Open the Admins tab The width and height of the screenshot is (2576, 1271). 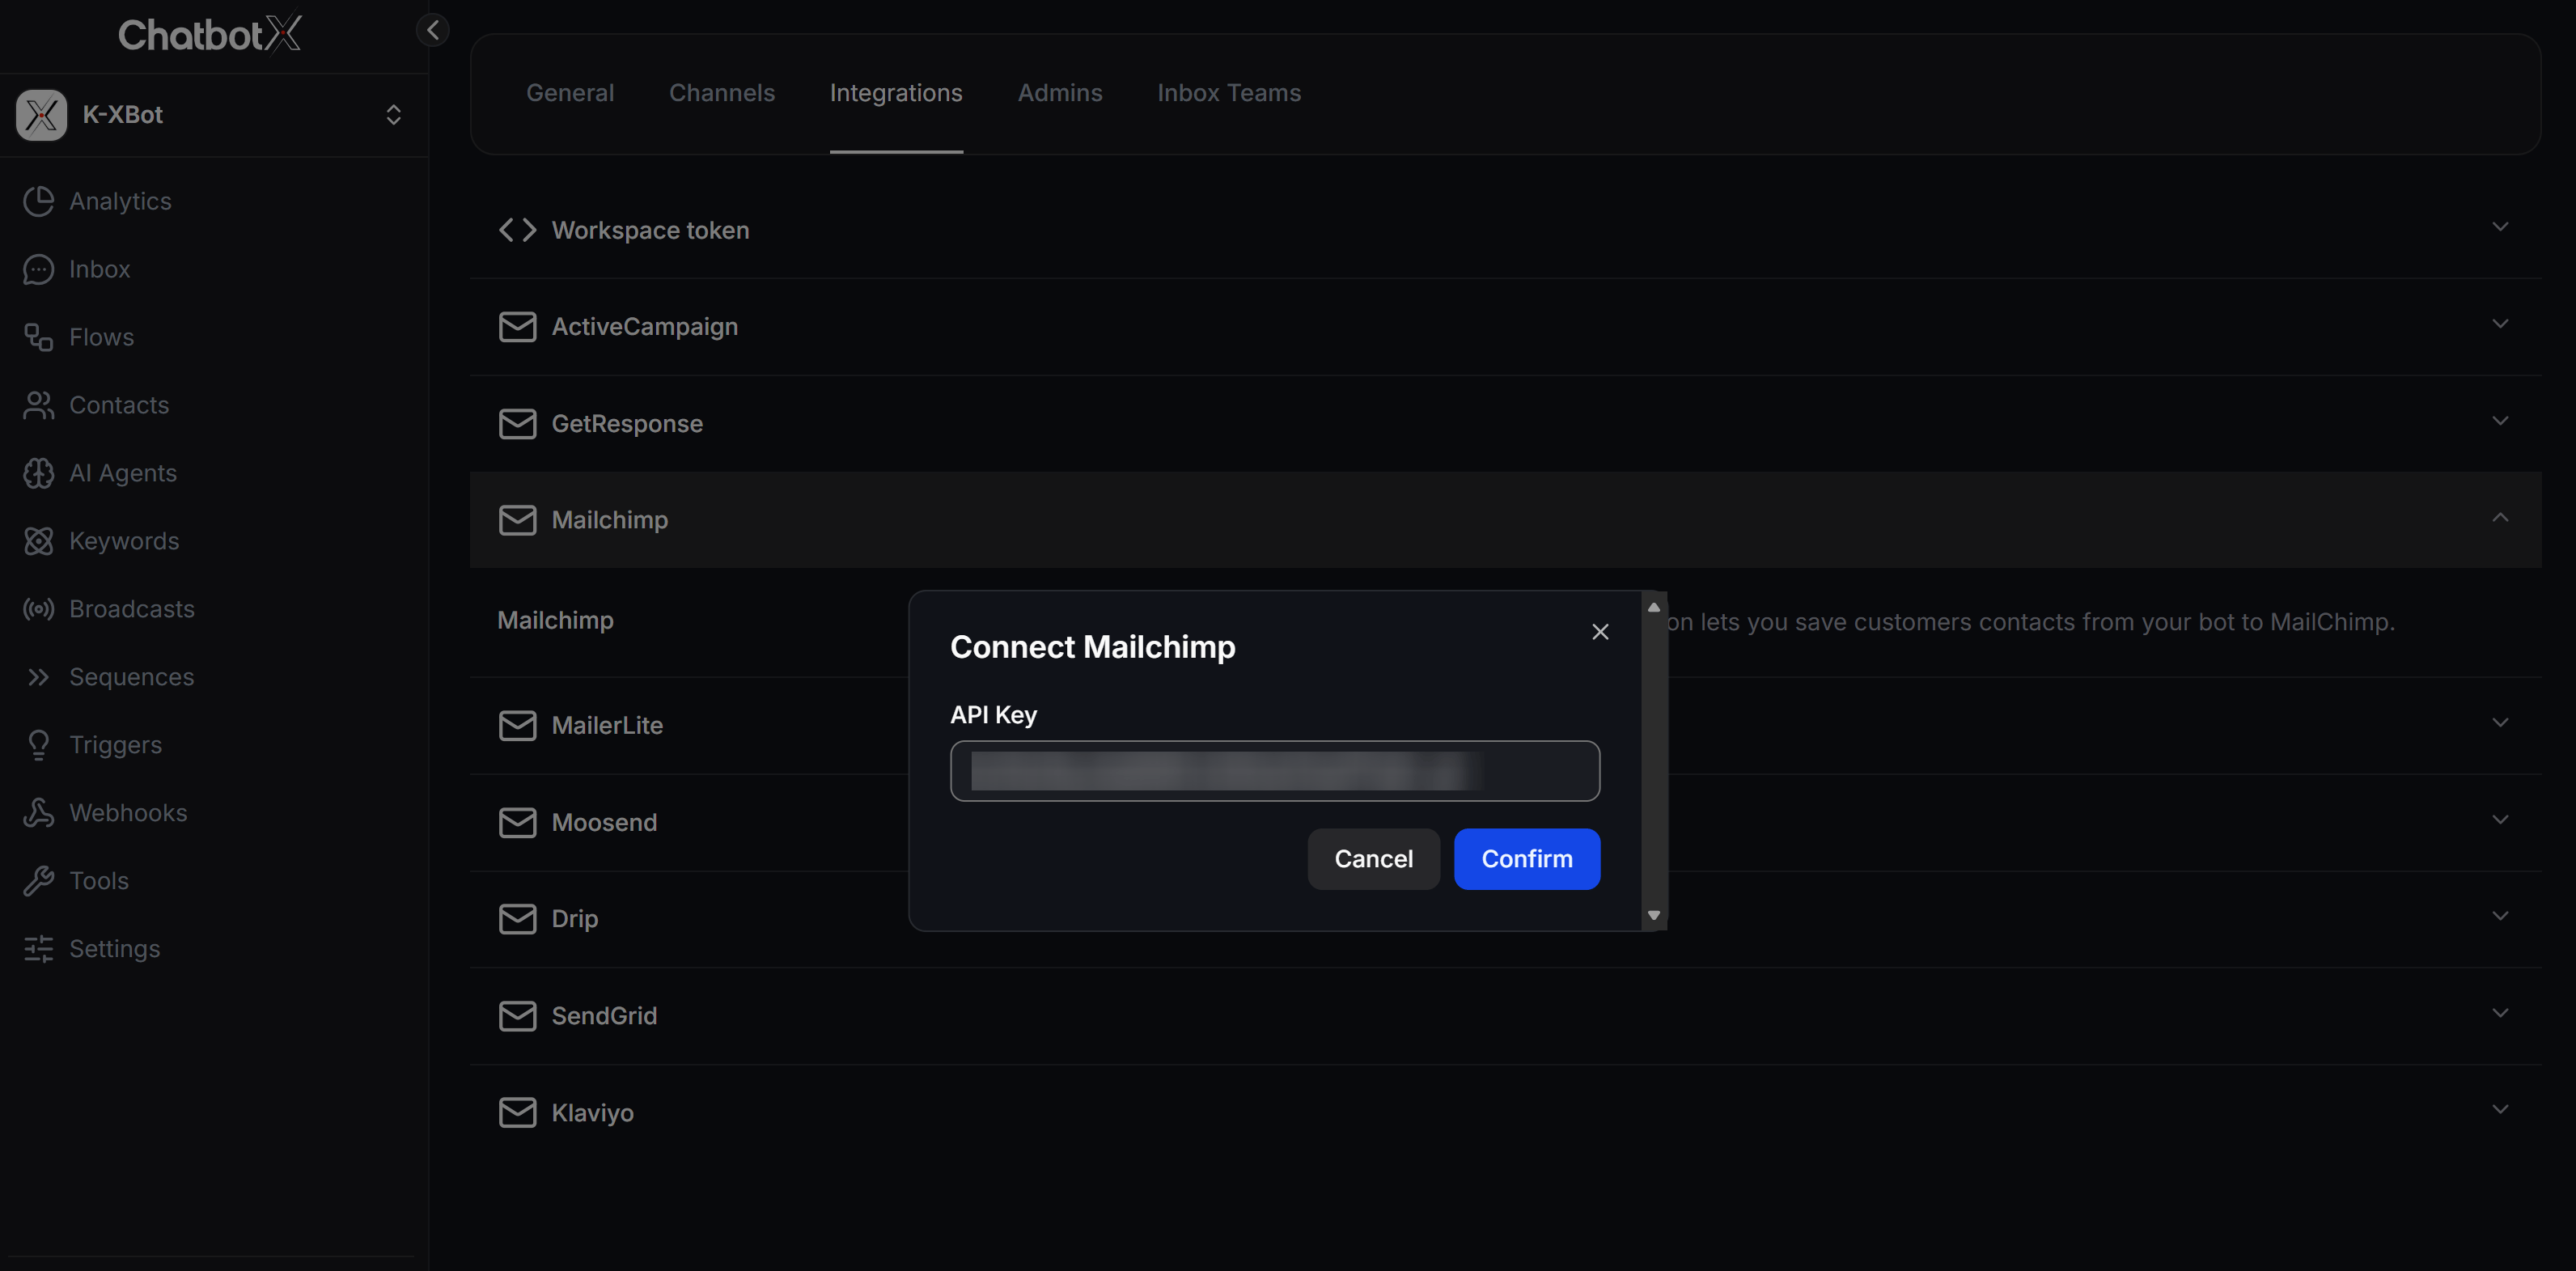tap(1060, 93)
